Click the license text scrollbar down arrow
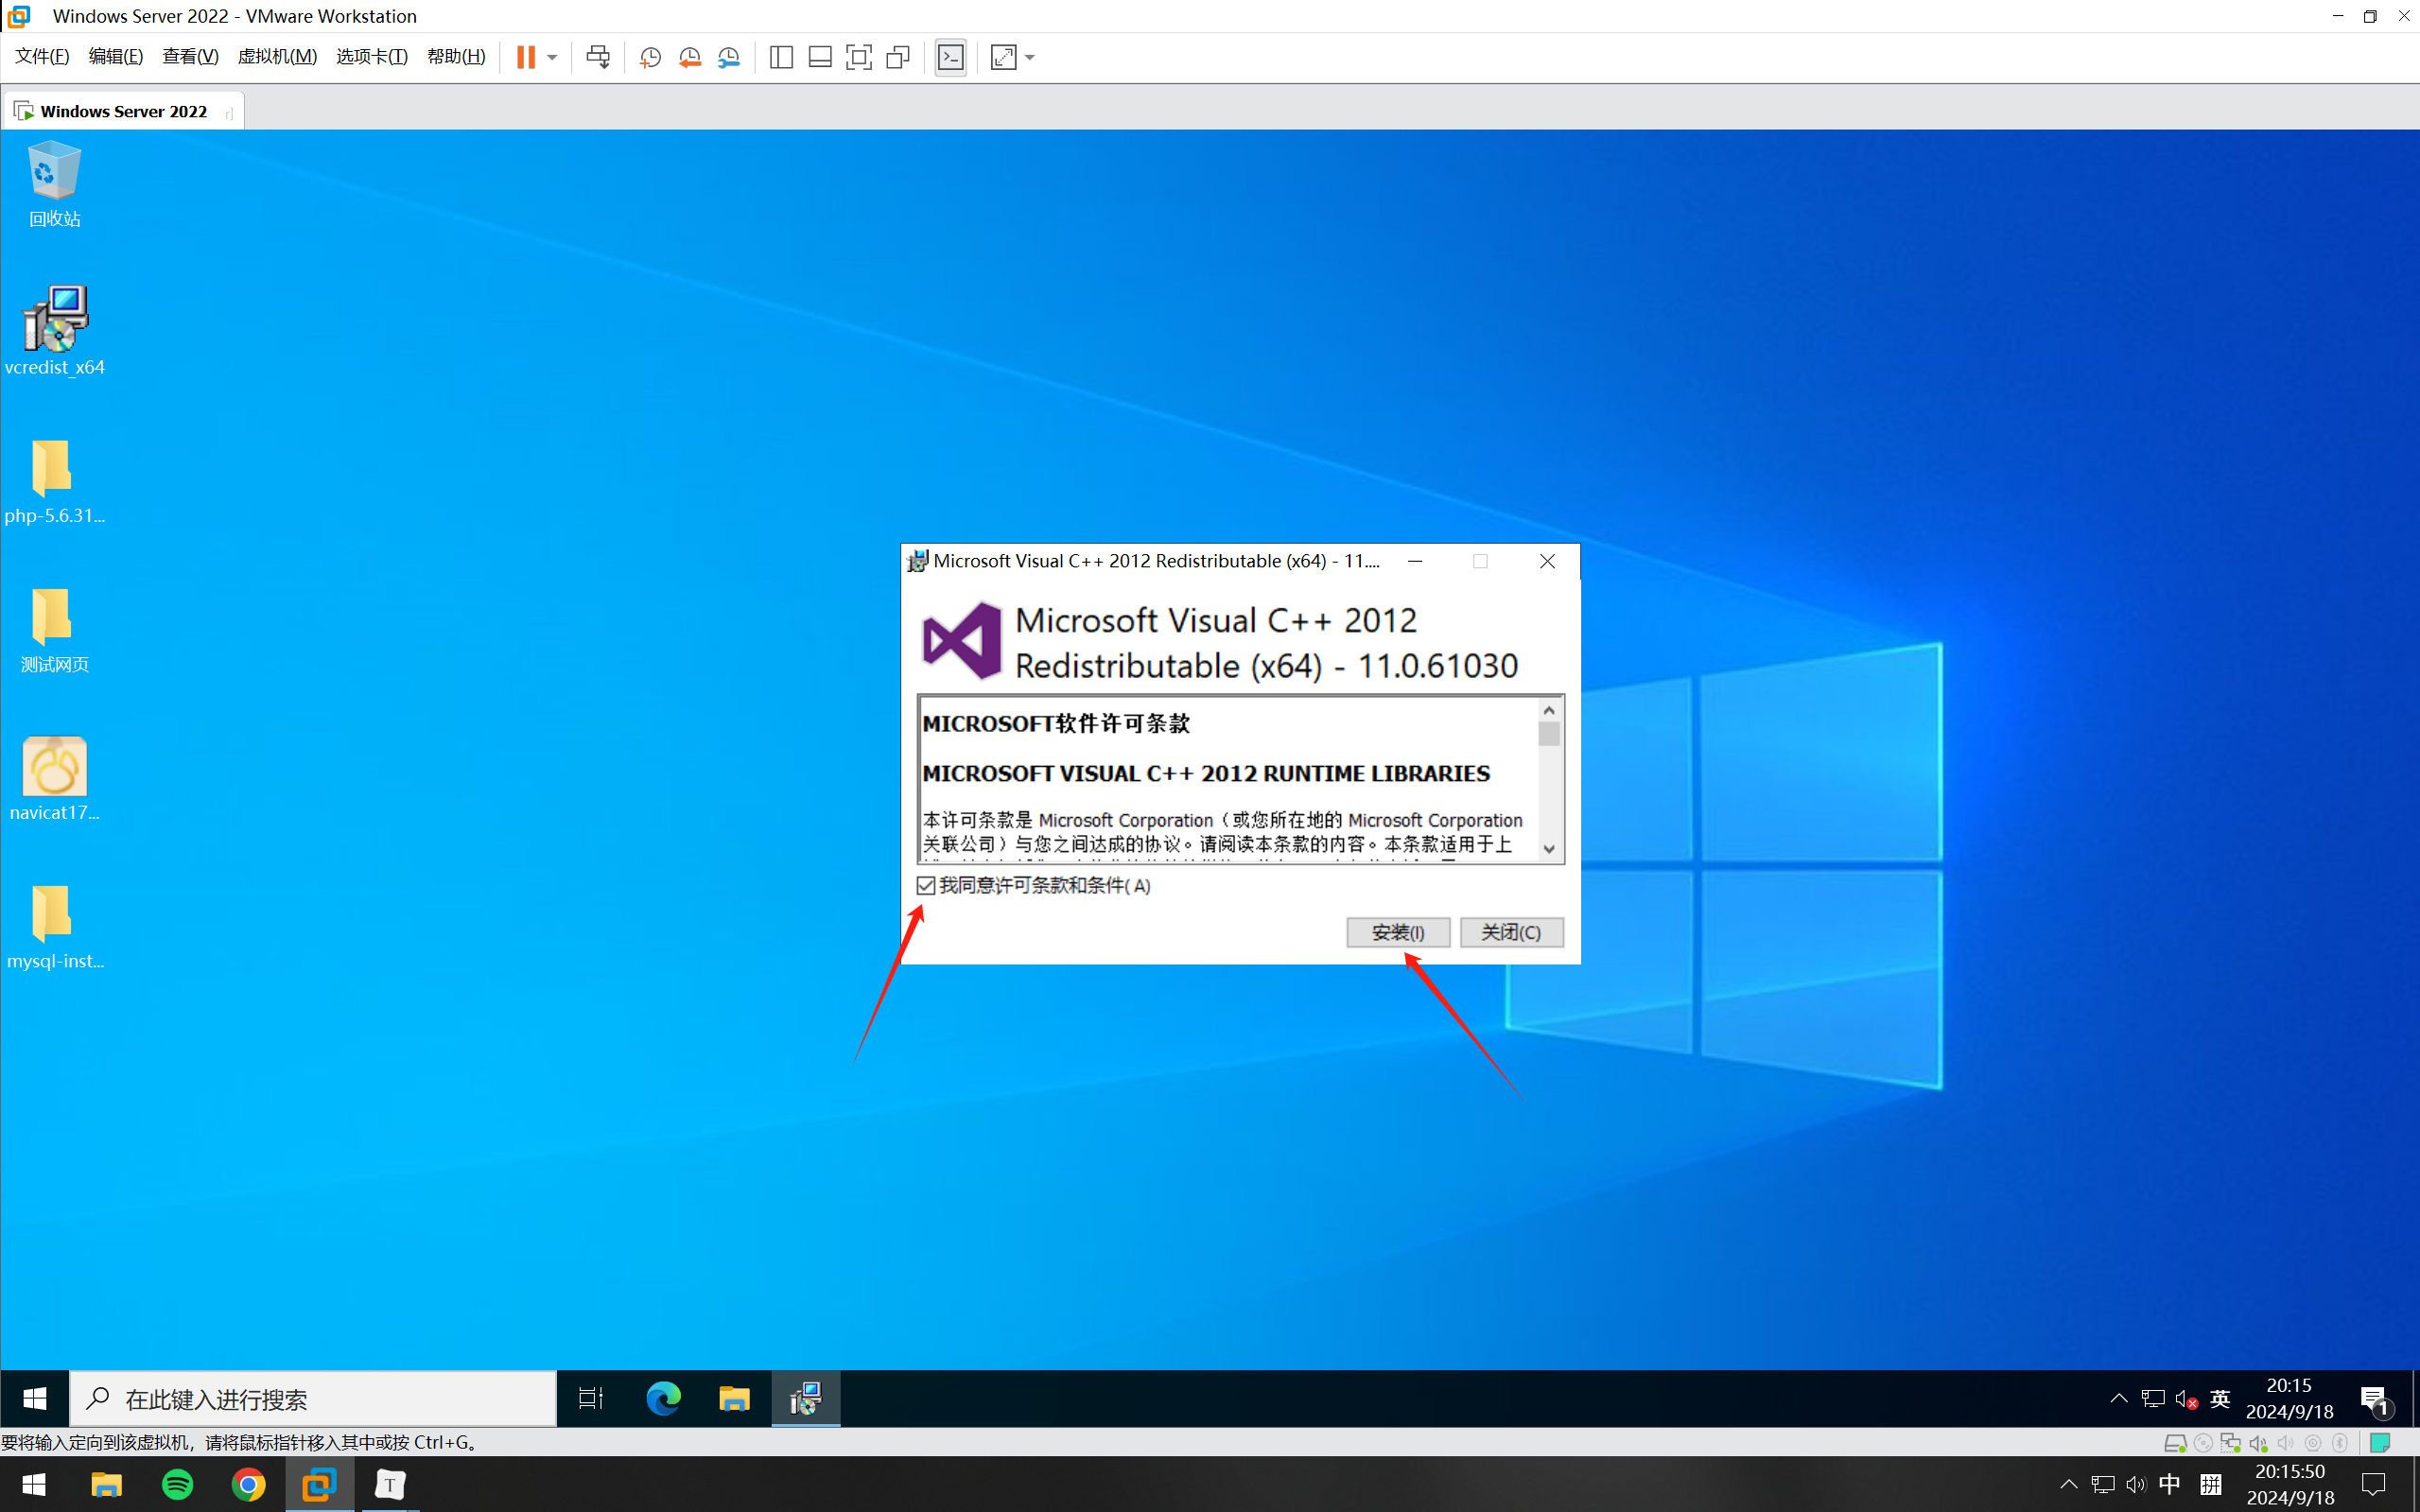The height and width of the screenshot is (1512, 2420). point(1549,849)
